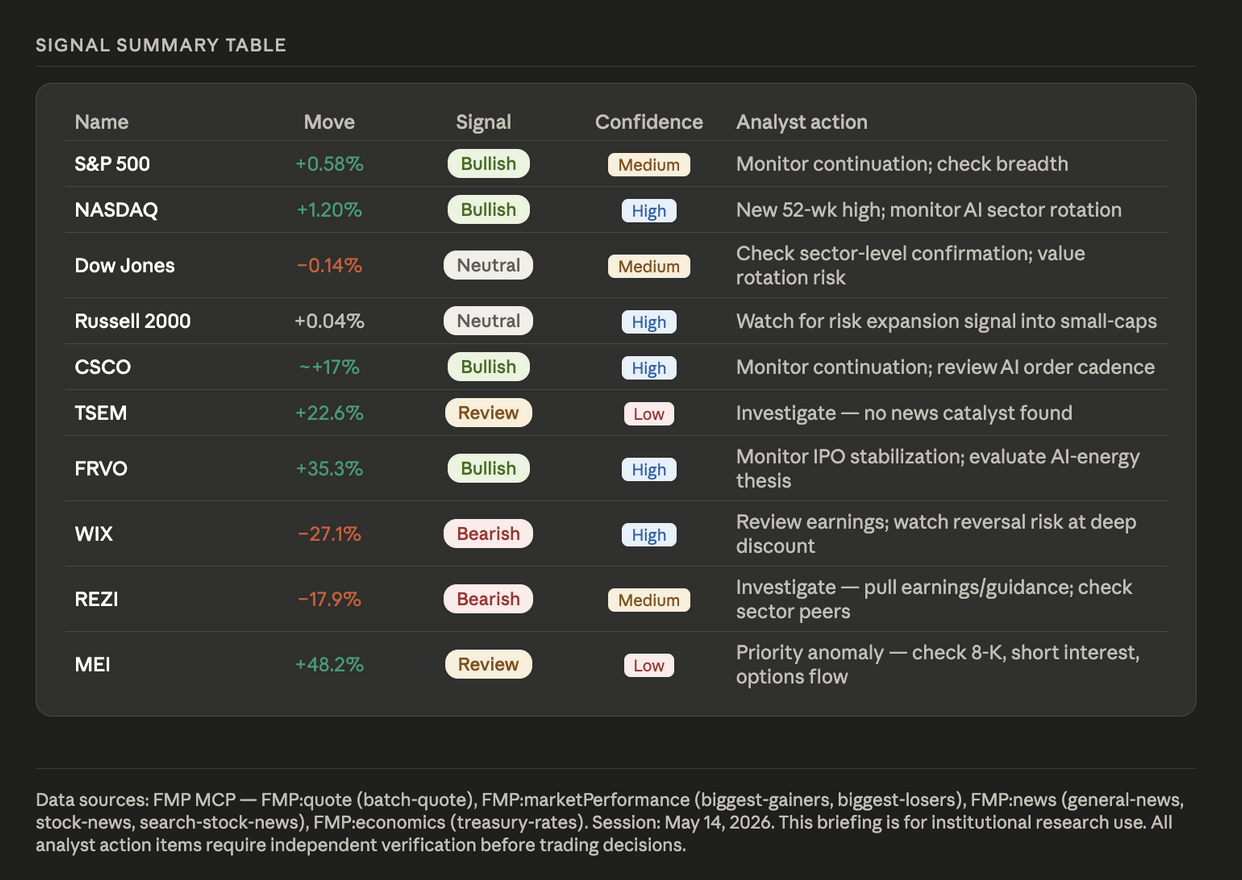Viewport: 1242px width, 880px height.
Task: Click the Bullish badge for S&P 500
Action: click(x=488, y=164)
